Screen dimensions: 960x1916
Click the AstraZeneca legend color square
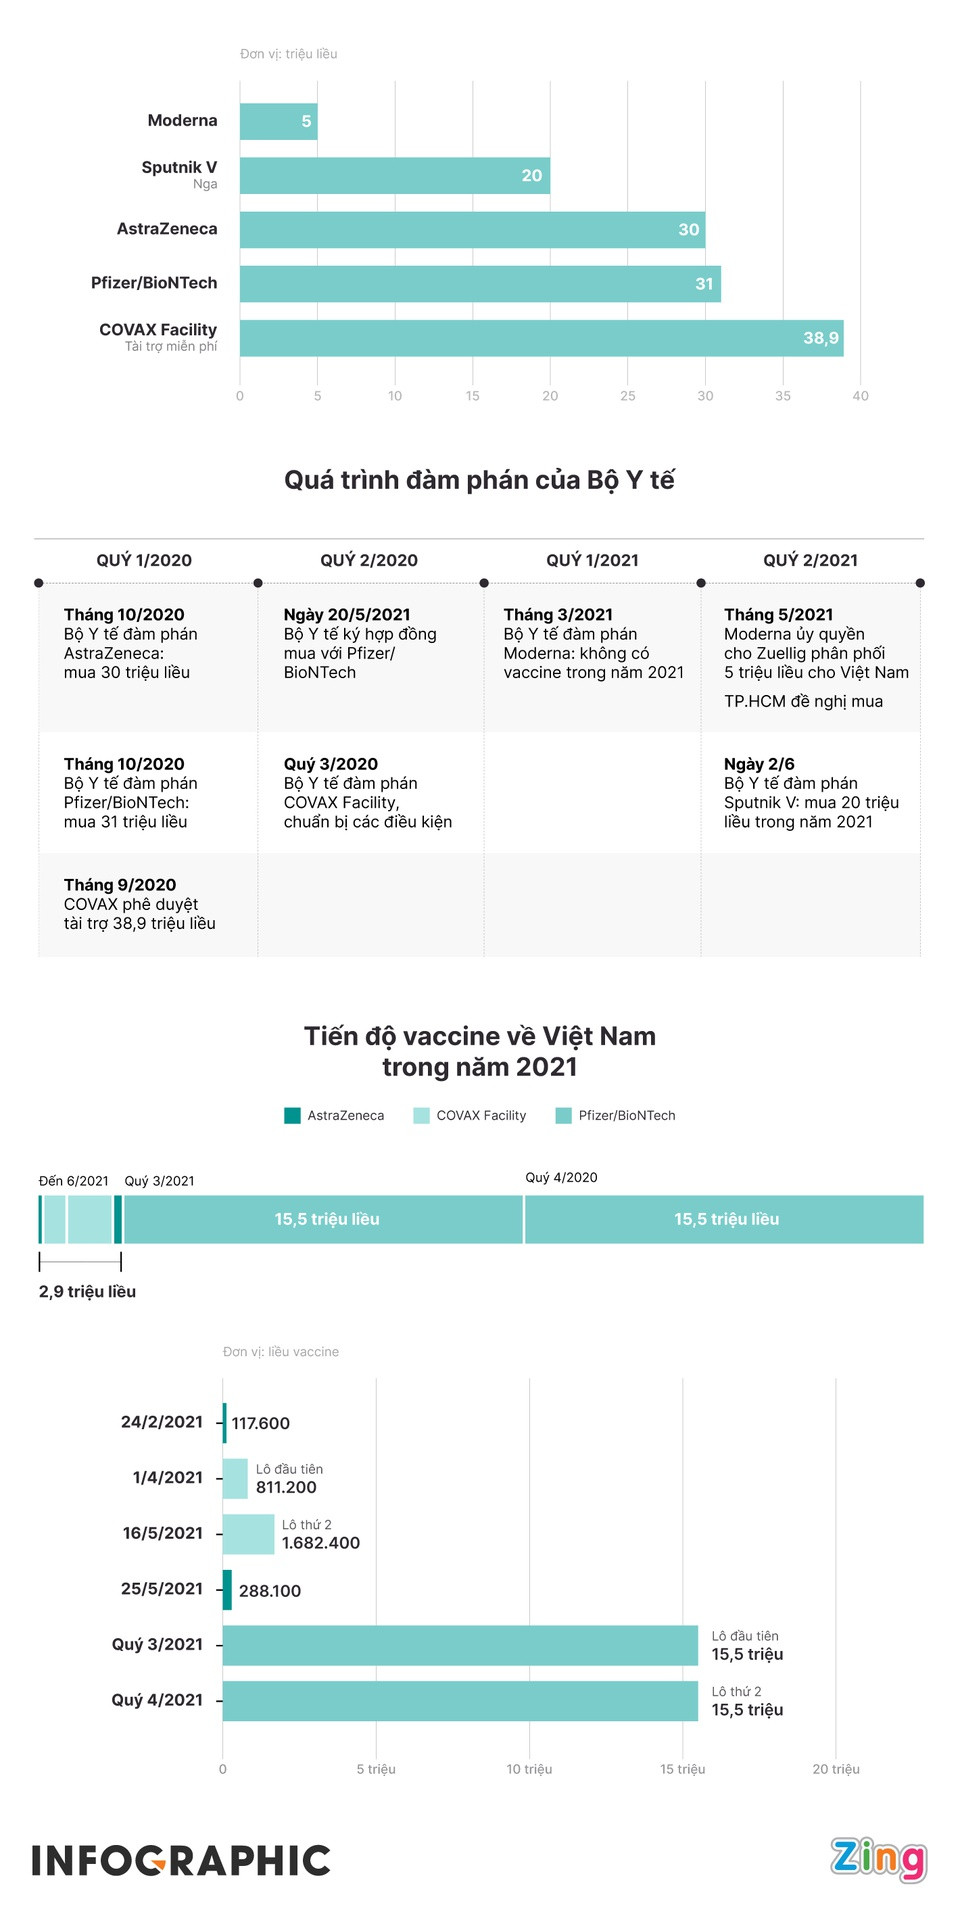292,1115
